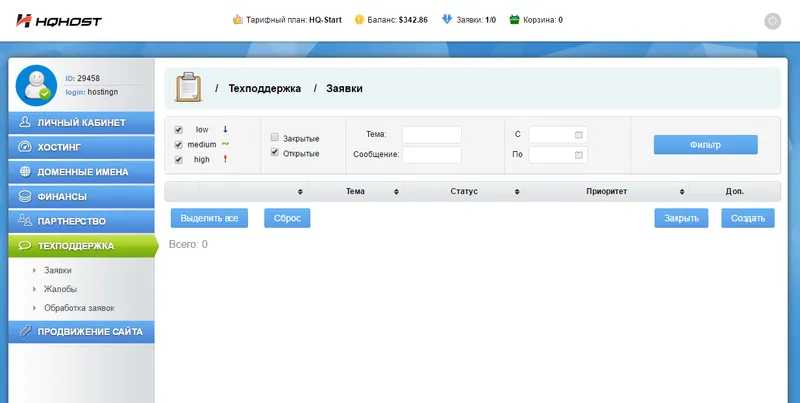Click the Заявки: 1/0 counter
This screenshot has width=800, height=403.
click(x=476, y=20)
